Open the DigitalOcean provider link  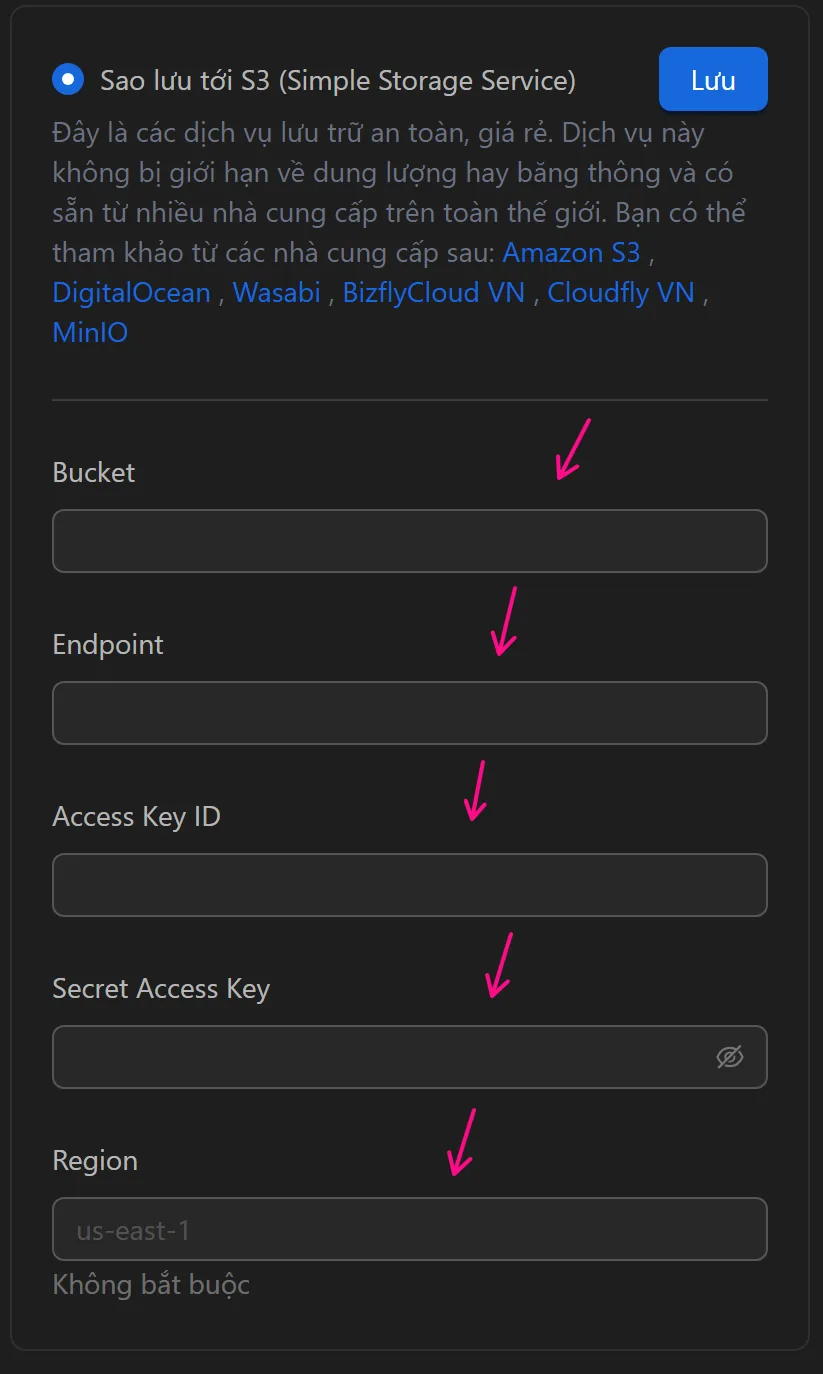[x=131, y=293]
